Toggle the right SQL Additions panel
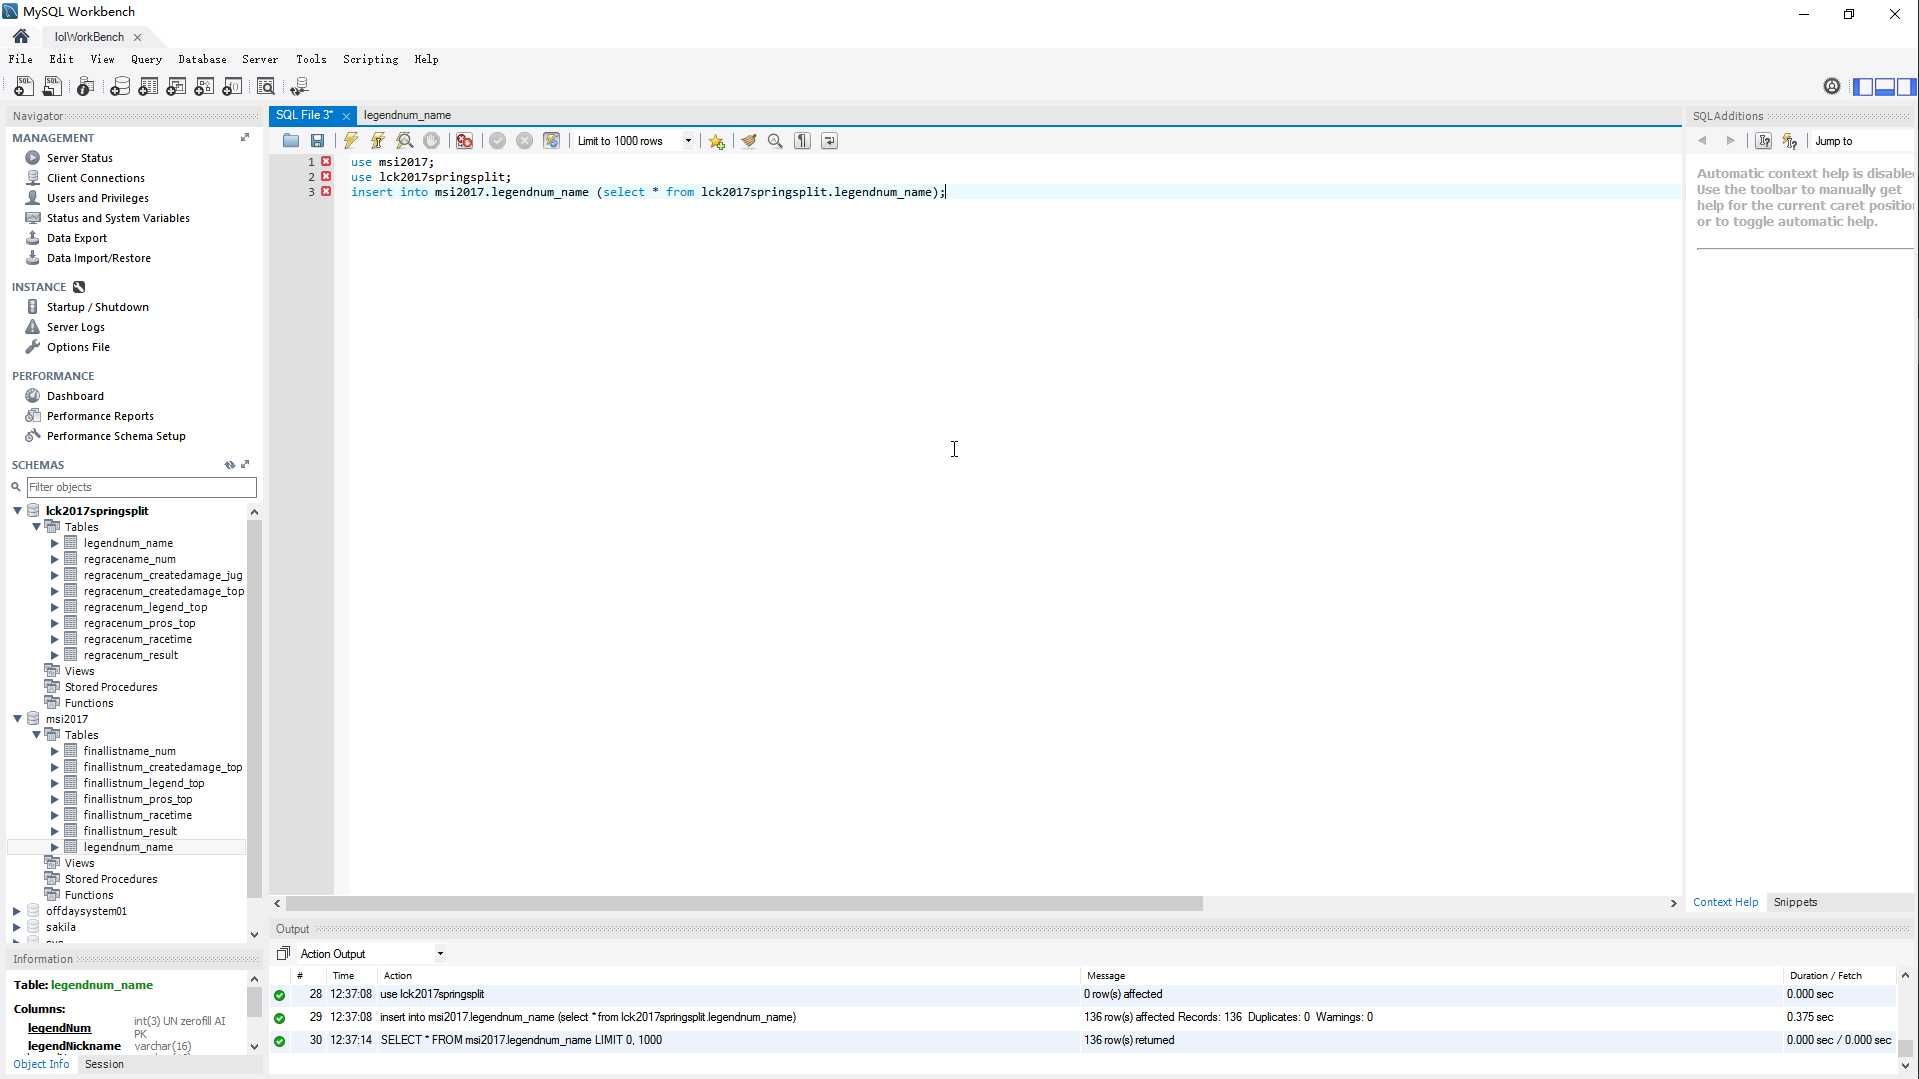Image resolution: width=1919 pixels, height=1079 pixels. click(1906, 87)
